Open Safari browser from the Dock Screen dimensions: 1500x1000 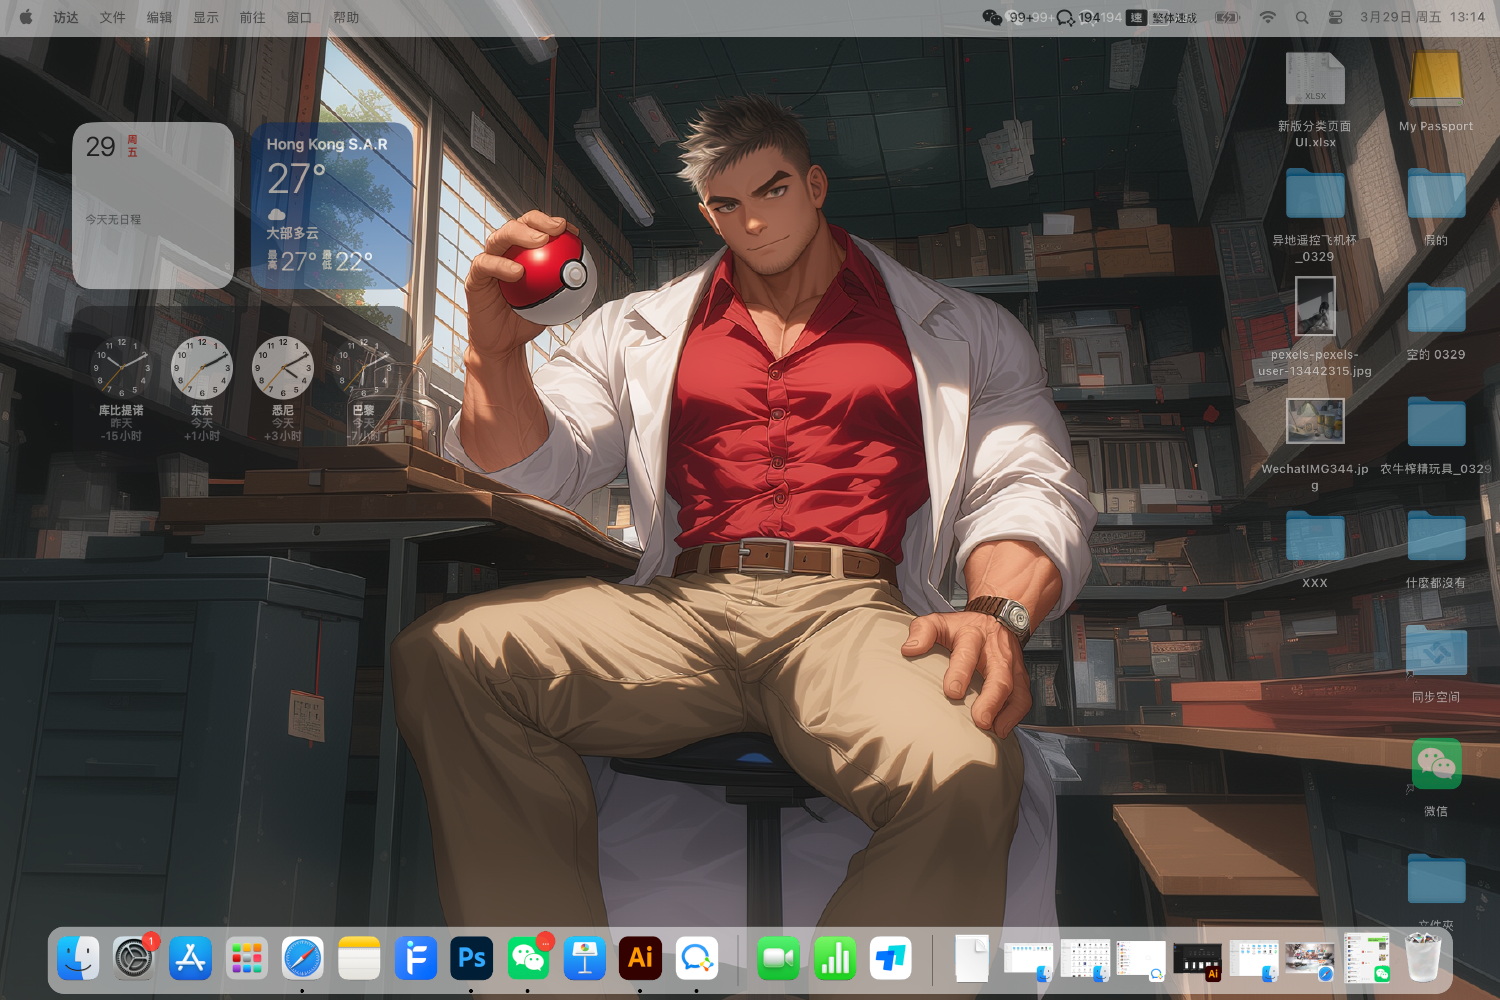(303, 959)
